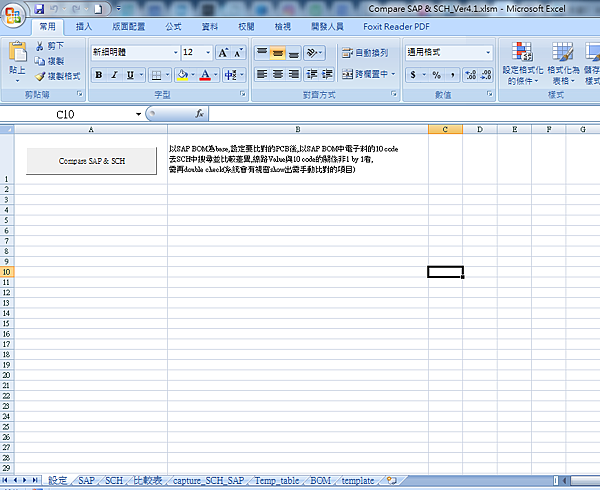600x490 pixels.
Task: Open the Office button menu
Action: 13,15
